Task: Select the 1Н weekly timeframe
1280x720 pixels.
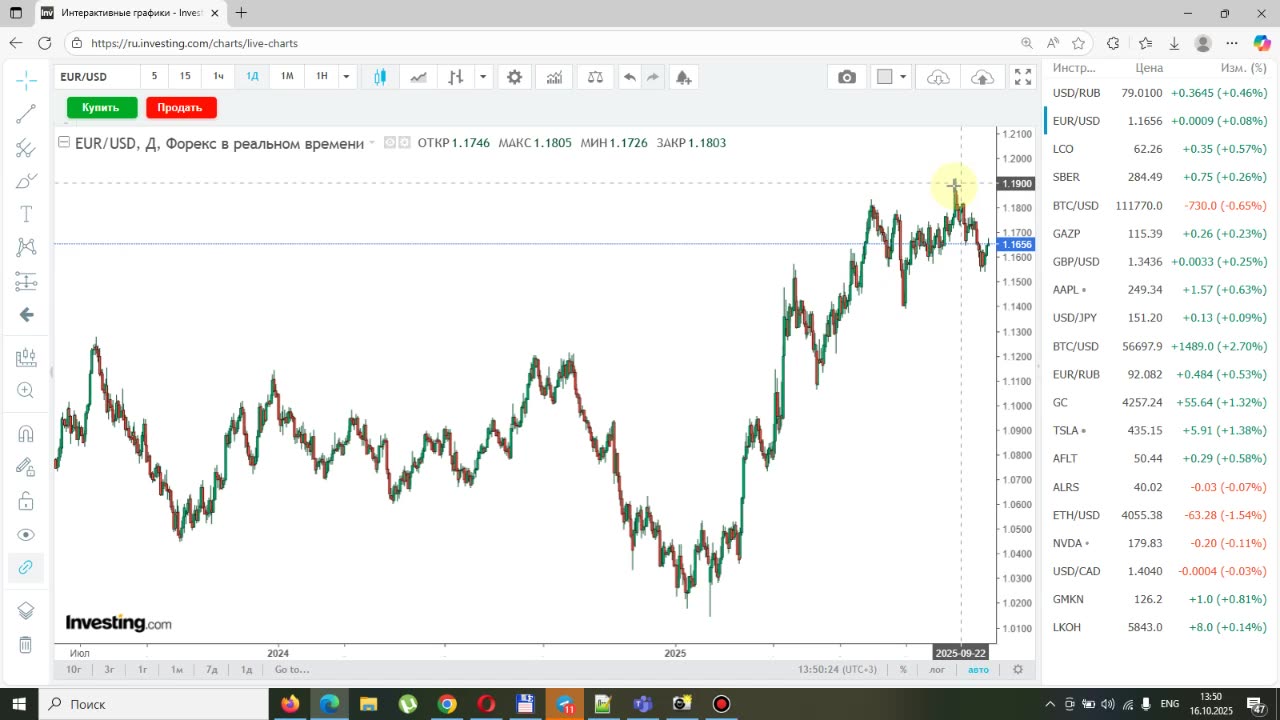Action: pyautogui.click(x=321, y=77)
